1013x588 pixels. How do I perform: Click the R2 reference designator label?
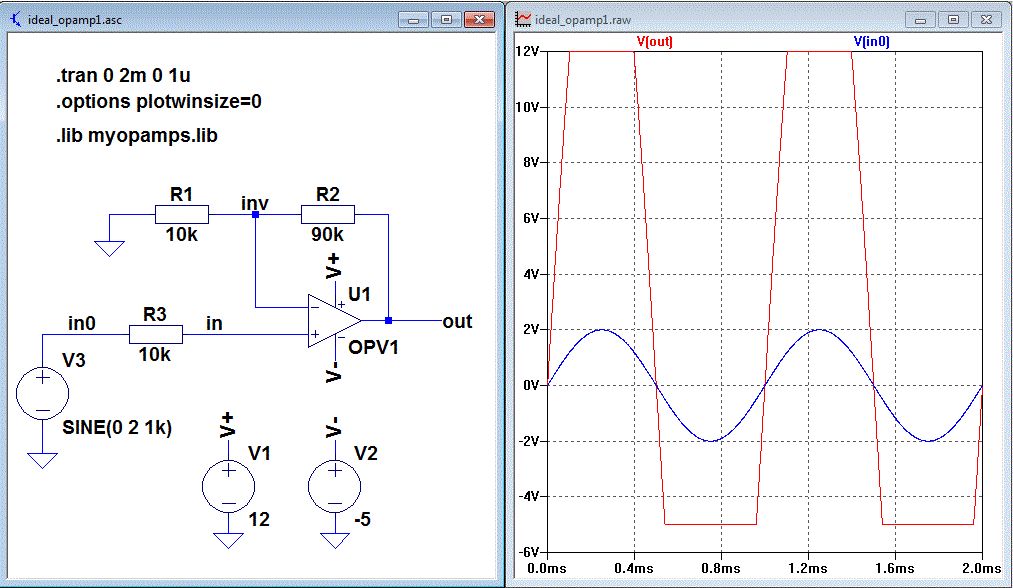(x=328, y=194)
